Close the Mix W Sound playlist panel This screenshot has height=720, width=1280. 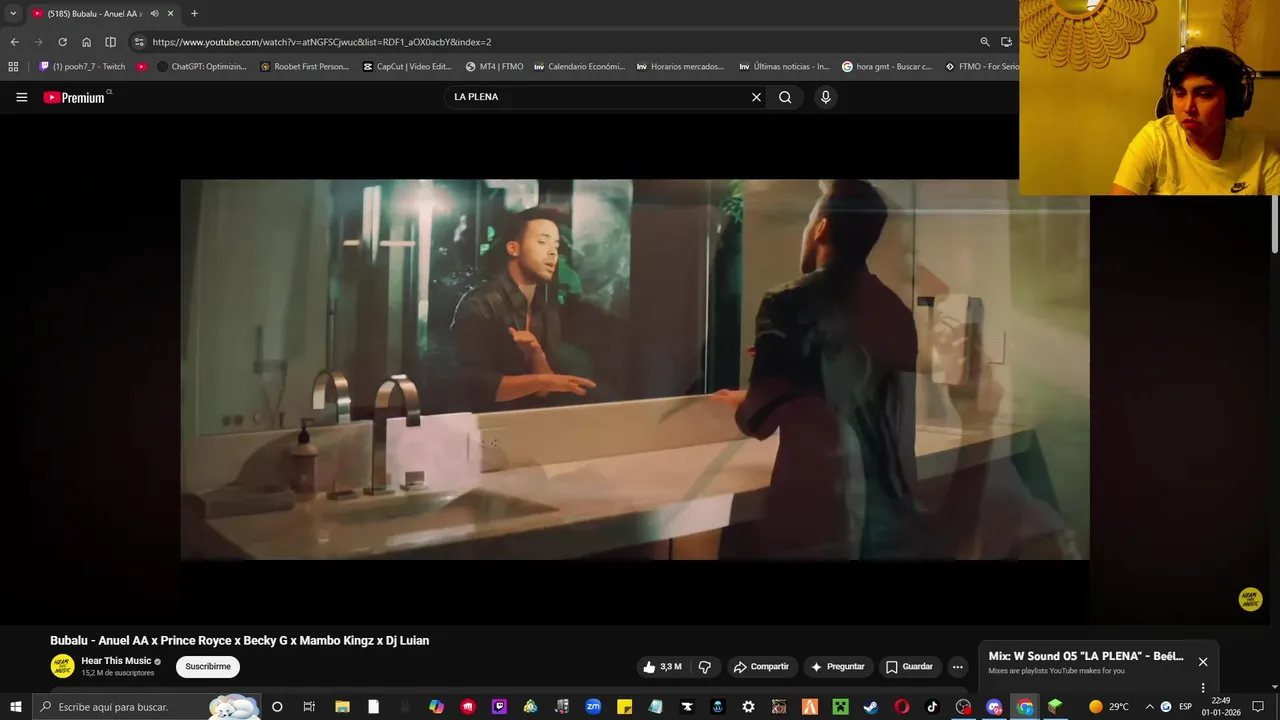(1203, 662)
